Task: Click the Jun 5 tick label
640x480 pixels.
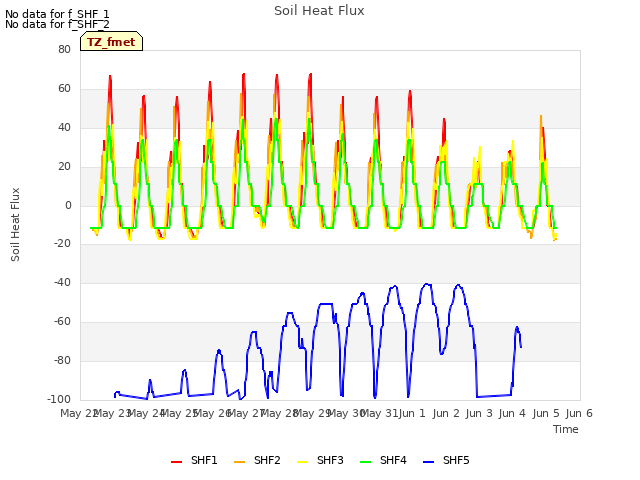Action: click(546, 413)
